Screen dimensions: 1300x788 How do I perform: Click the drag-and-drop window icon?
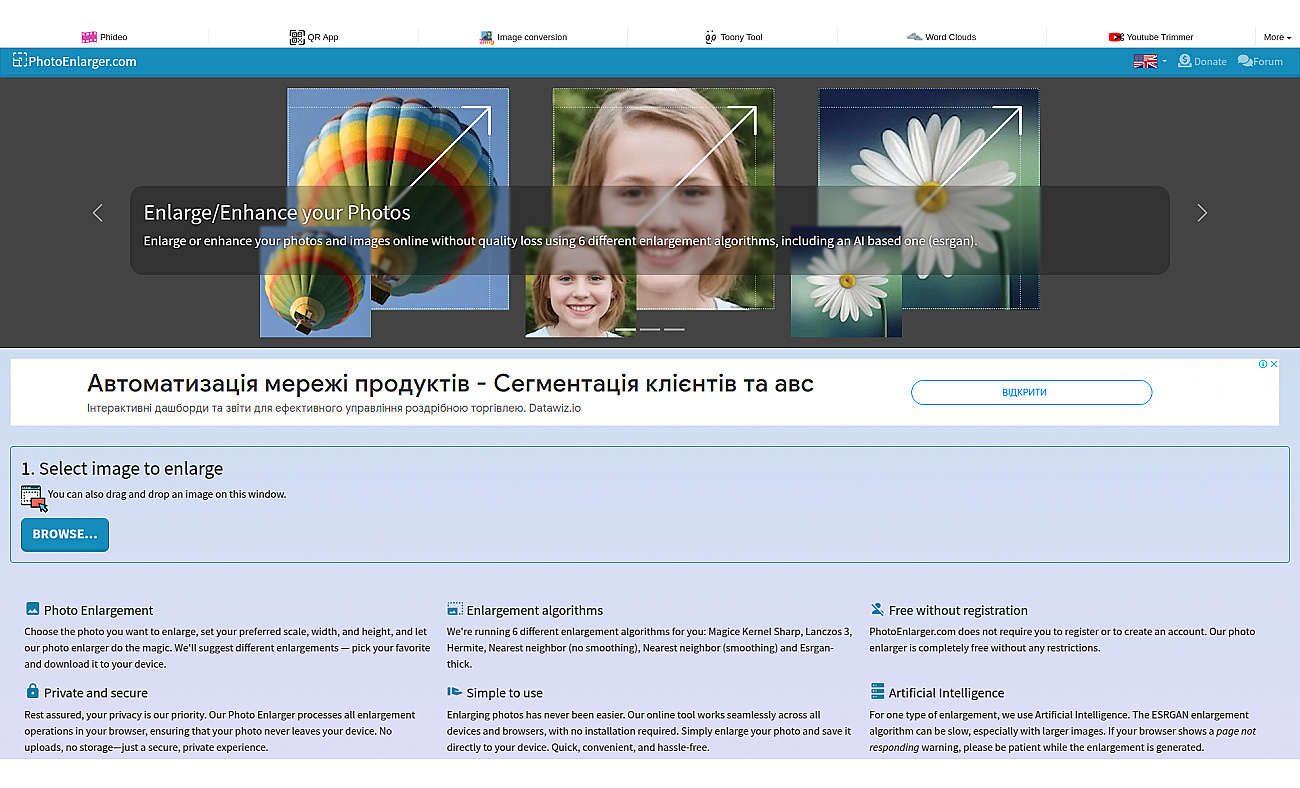pyautogui.click(x=34, y=497)
